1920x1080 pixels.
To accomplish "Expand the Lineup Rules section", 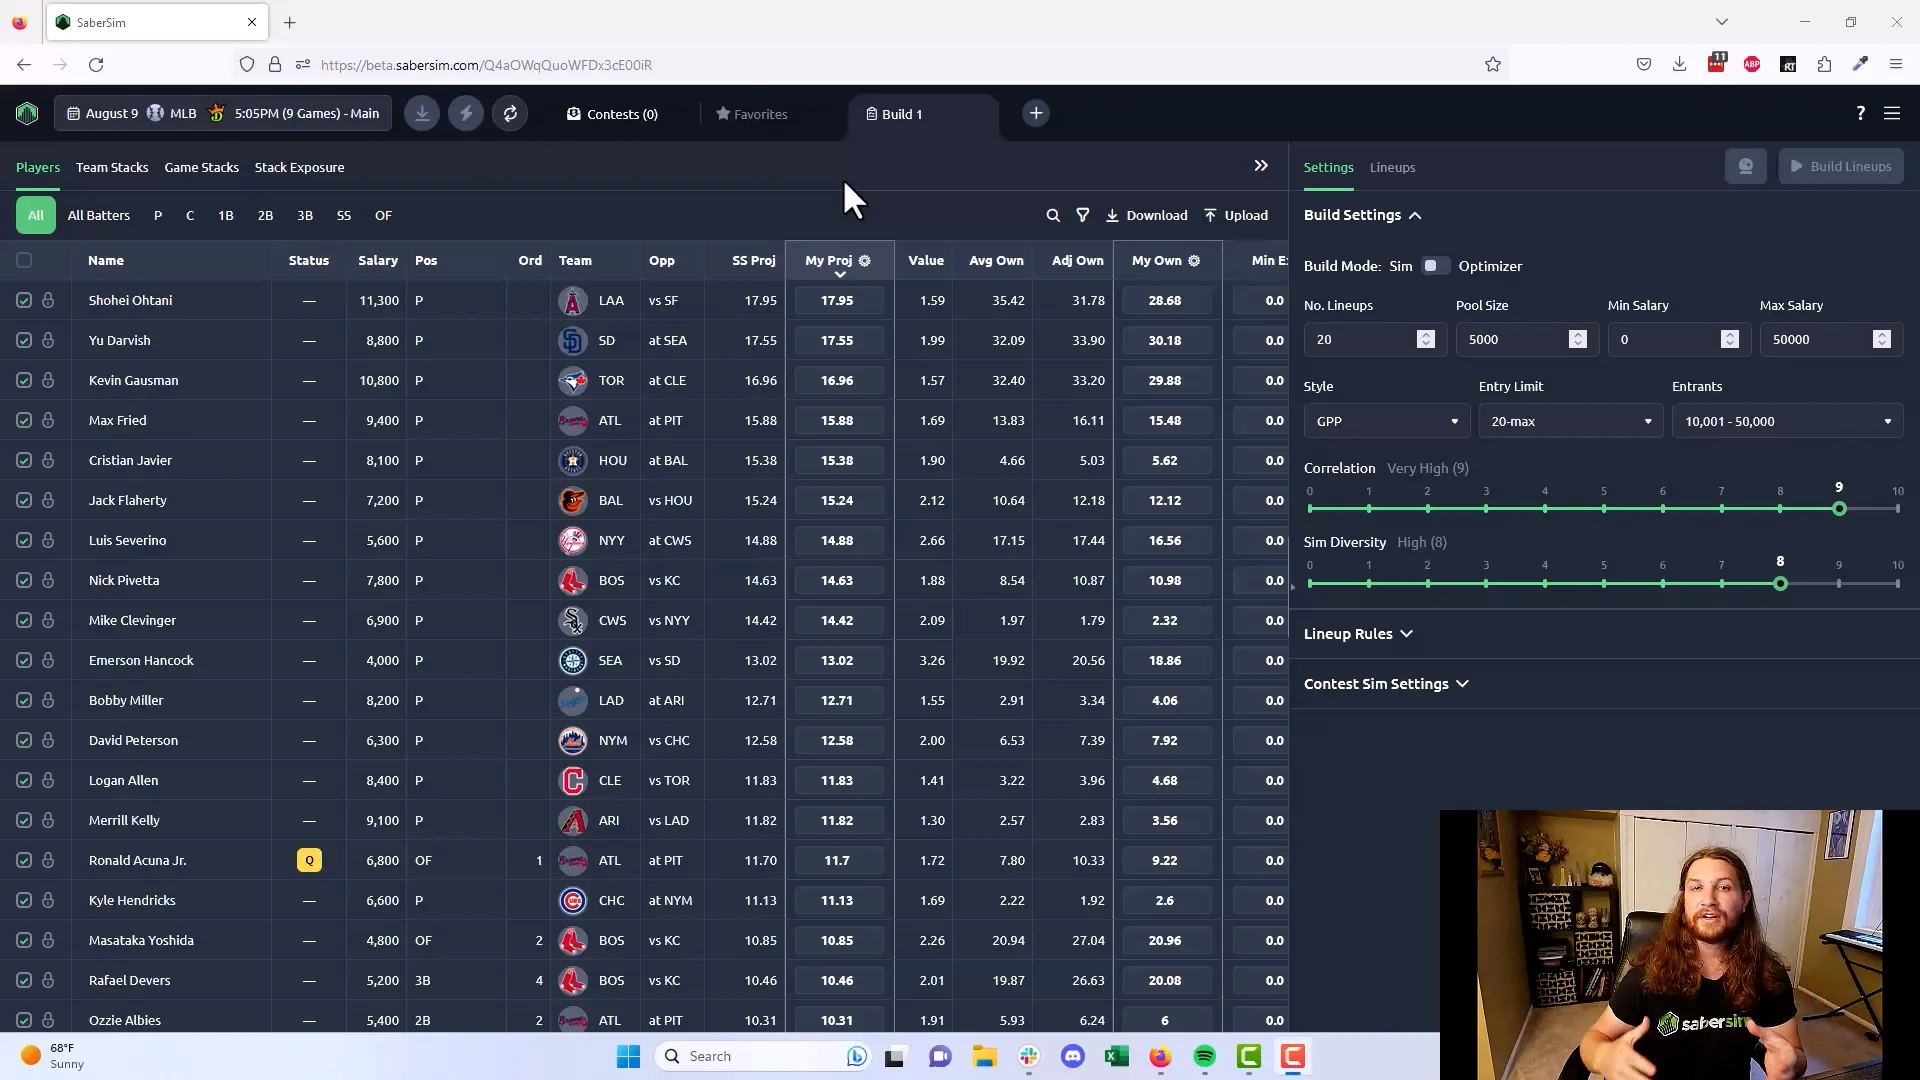I will coord(1358,633).
